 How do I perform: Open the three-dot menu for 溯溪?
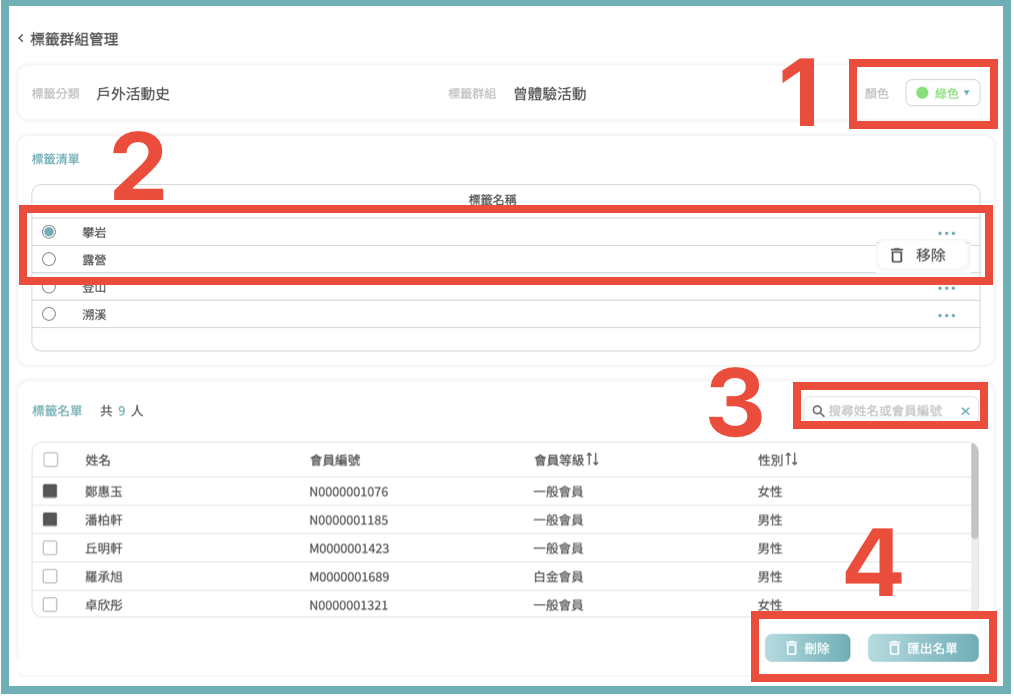(946, 315)
